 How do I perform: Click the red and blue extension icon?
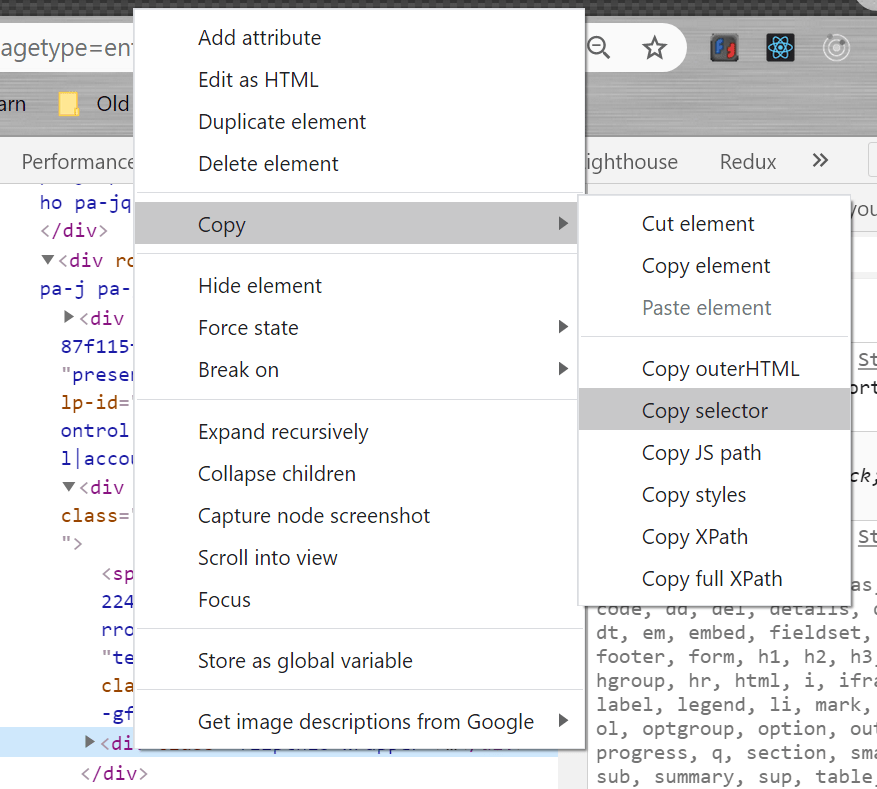click(x=724, y=47)
